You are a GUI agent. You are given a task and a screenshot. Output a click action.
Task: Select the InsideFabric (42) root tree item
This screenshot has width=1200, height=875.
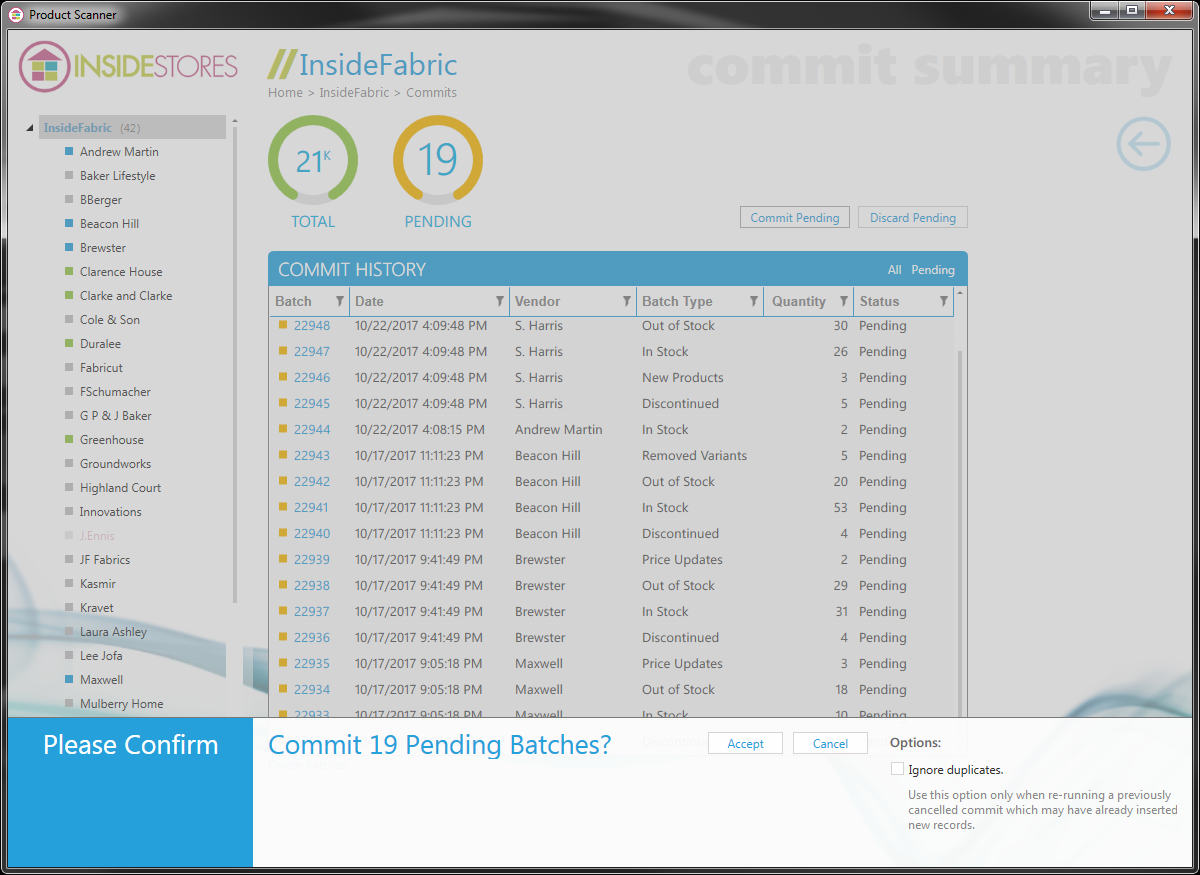pyautogui.click(x=132, y=128)
